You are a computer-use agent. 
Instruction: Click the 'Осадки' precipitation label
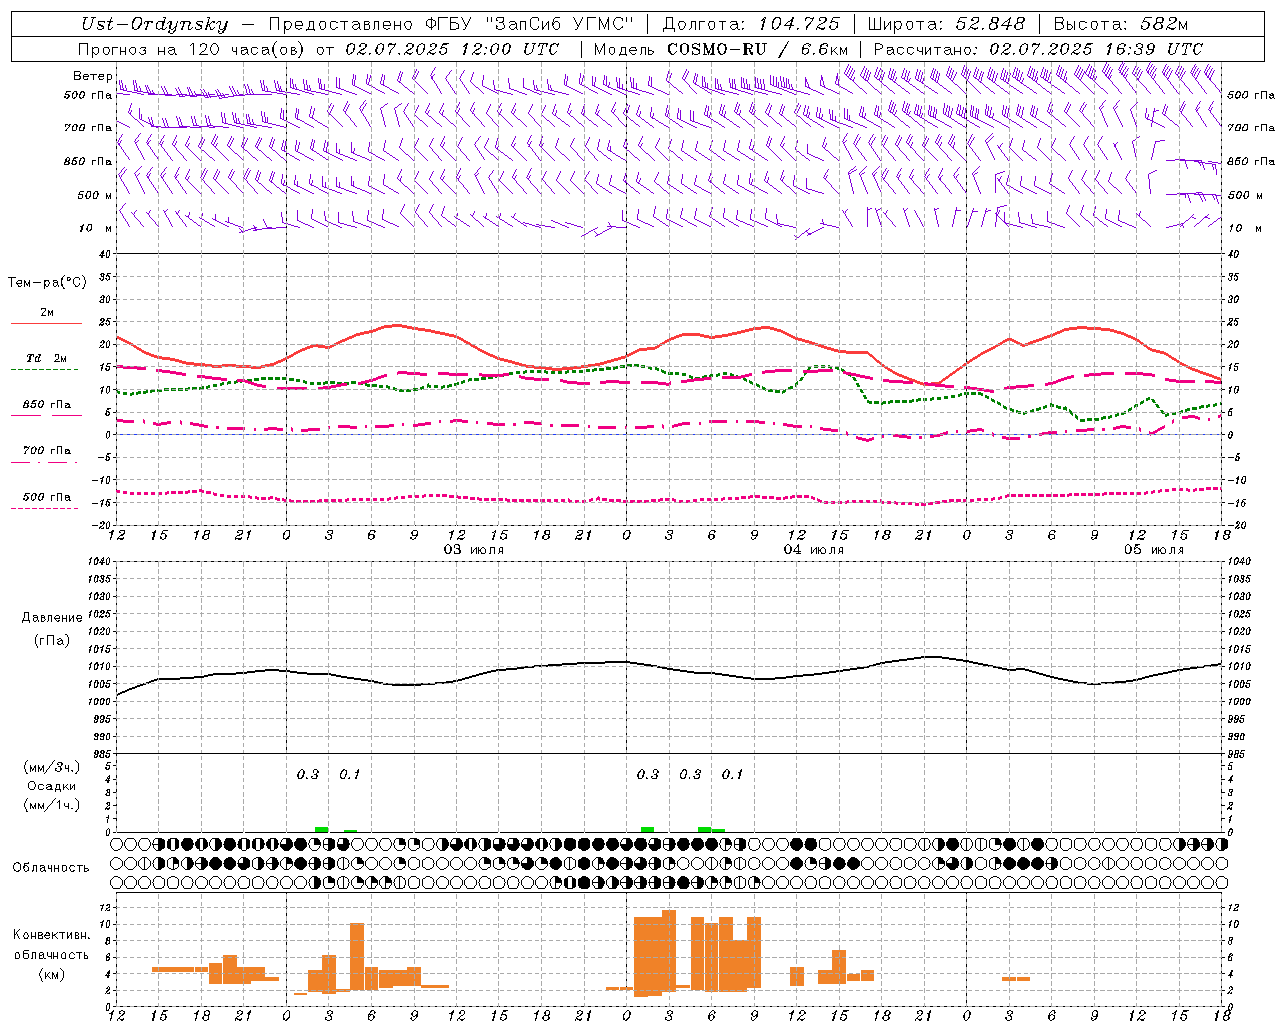click(52, 786)
